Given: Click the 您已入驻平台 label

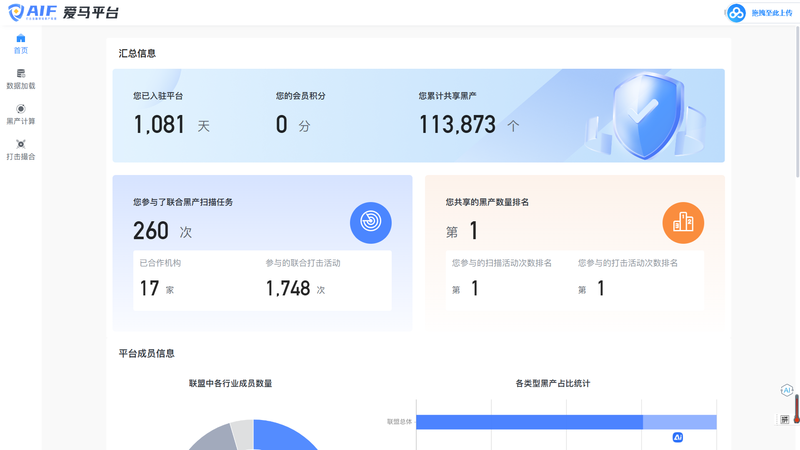Looking at the screenshot, I should pyautogui.click(x=158, y=95).
